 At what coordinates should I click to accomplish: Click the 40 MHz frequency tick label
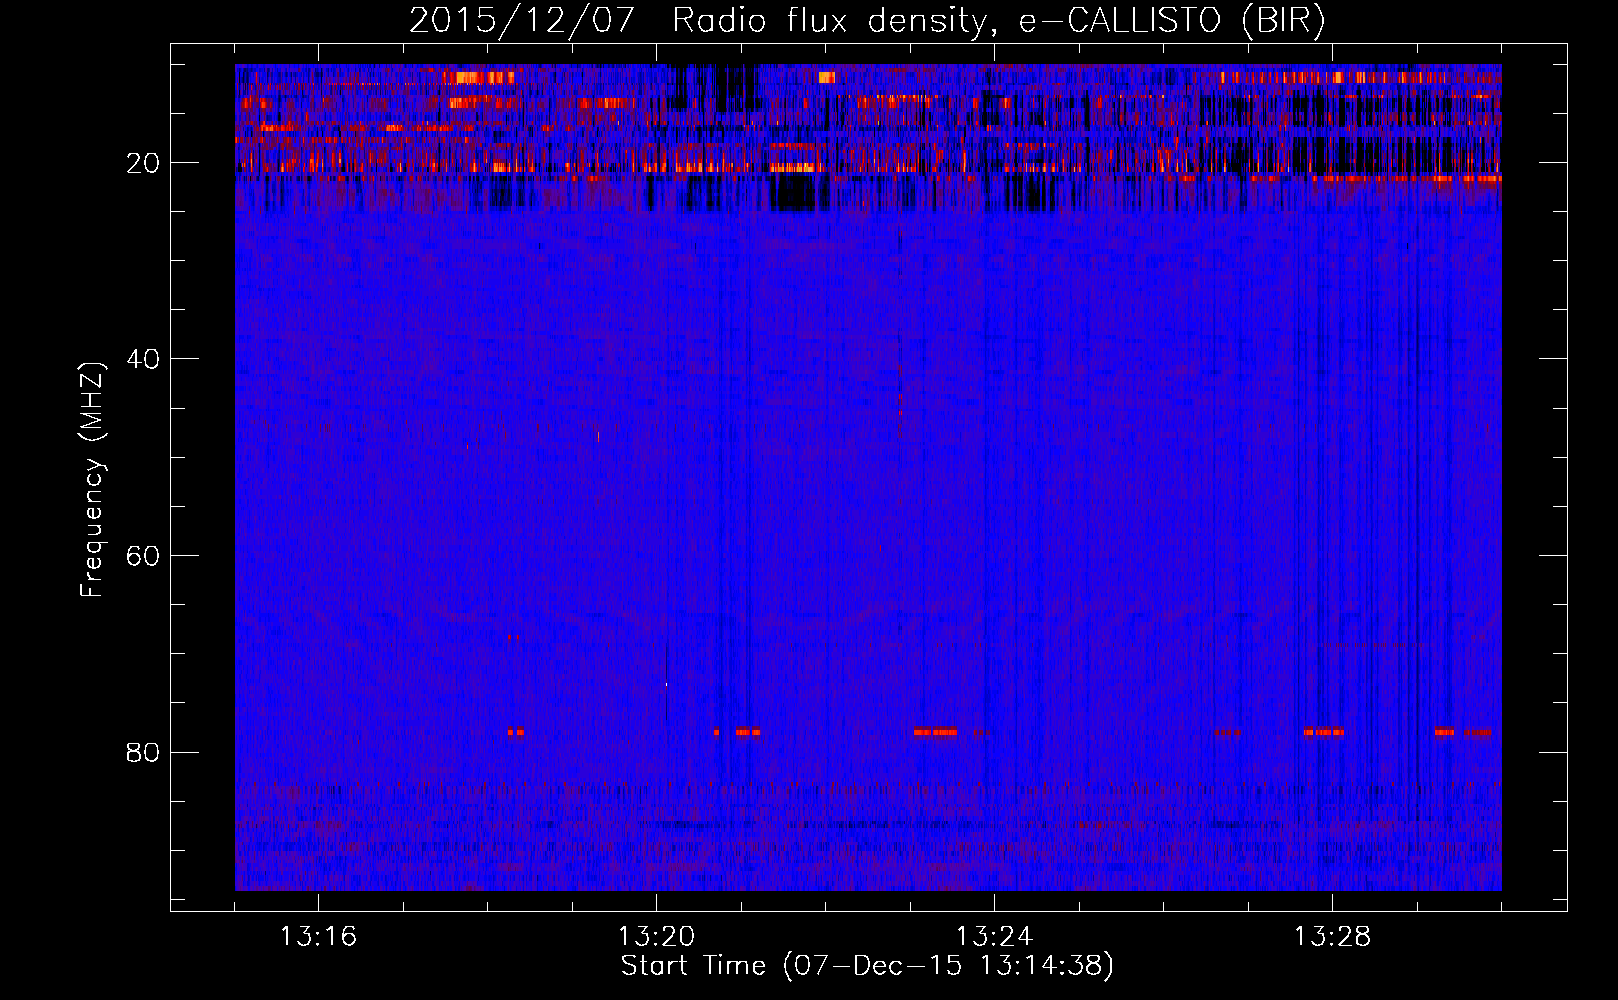coord(143,359)
